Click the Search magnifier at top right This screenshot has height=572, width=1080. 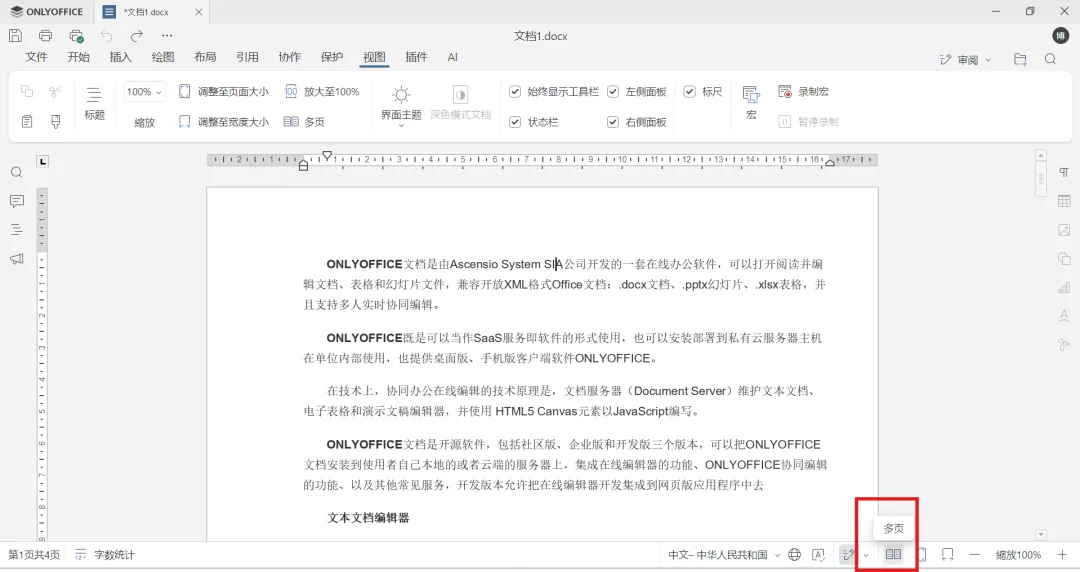[x=1050, y=59]
